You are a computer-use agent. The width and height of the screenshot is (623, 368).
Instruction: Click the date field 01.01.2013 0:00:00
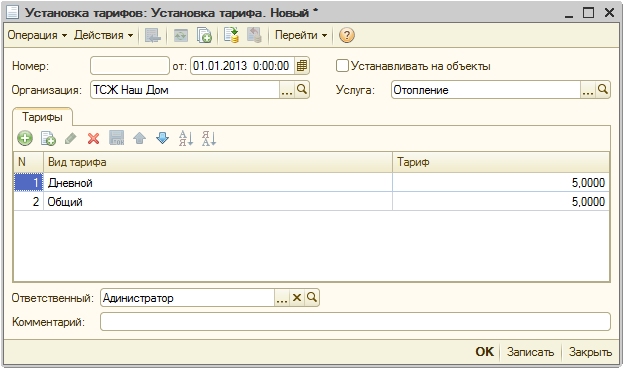[x=242, y=66]
